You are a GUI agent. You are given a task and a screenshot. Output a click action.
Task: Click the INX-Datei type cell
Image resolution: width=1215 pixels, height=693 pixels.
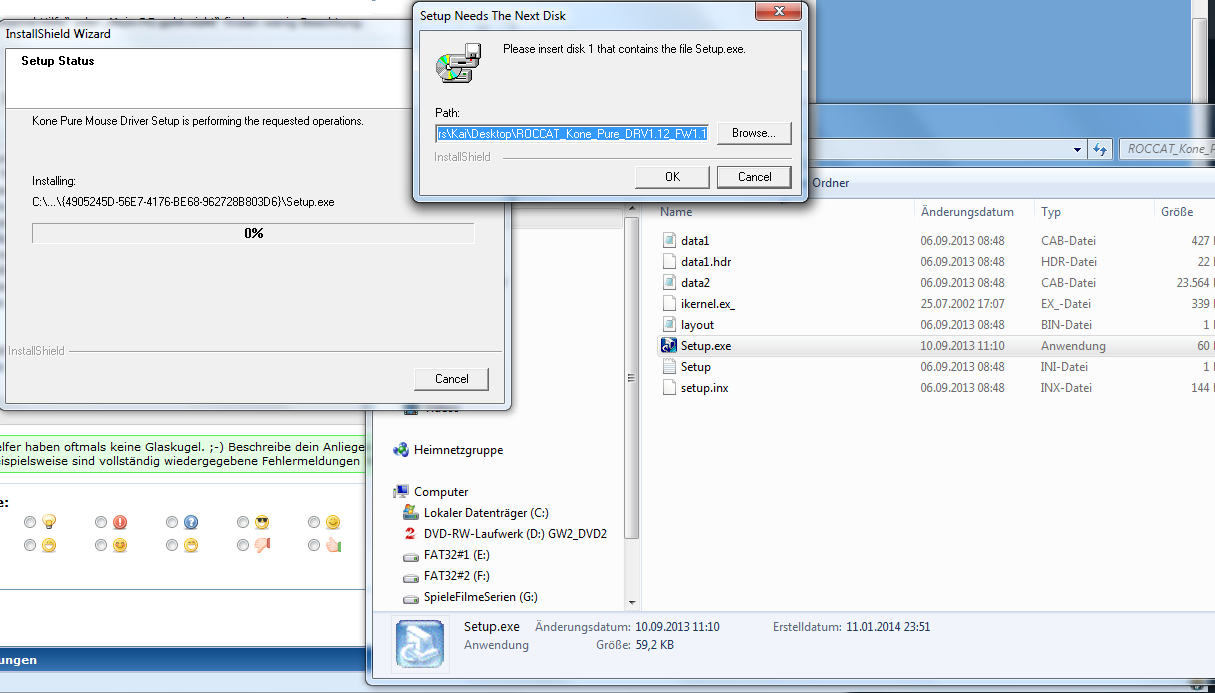tap(1066, 387)
